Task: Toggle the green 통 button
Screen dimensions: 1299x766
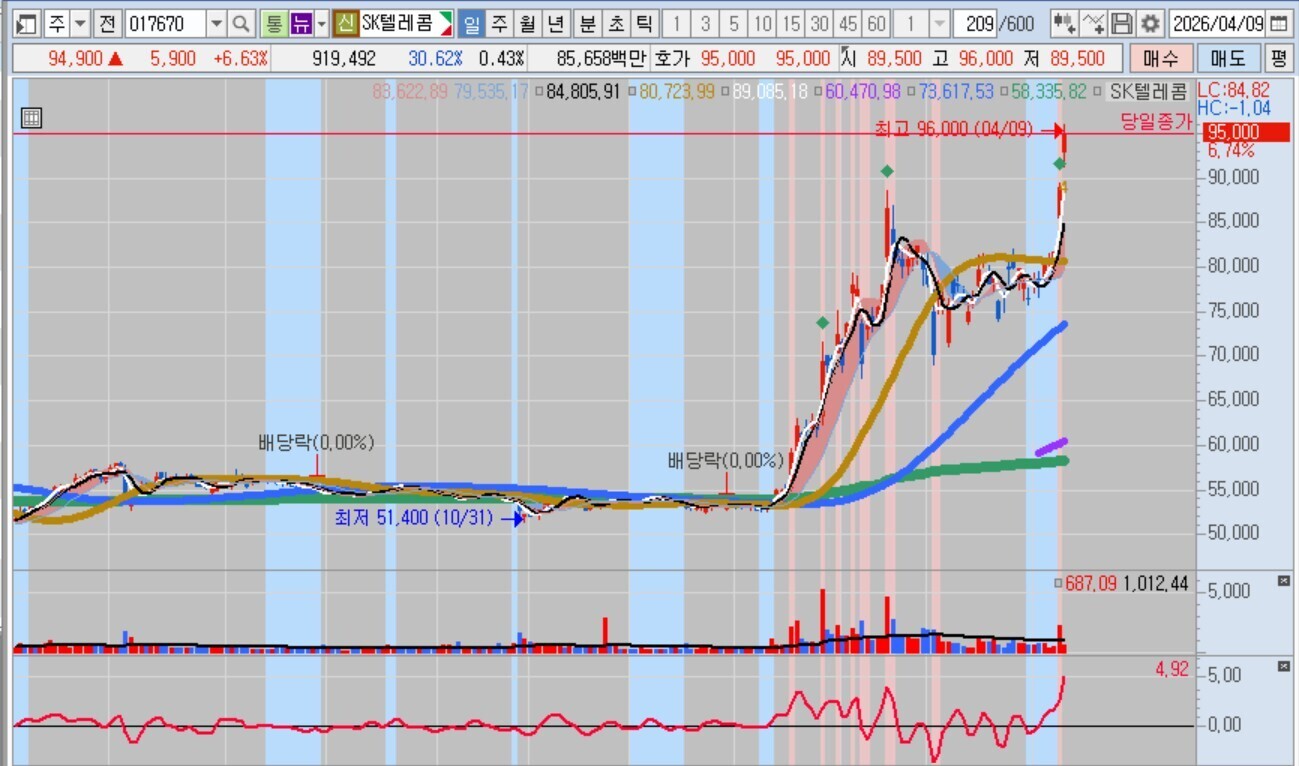Action: [x=273, y=23]
